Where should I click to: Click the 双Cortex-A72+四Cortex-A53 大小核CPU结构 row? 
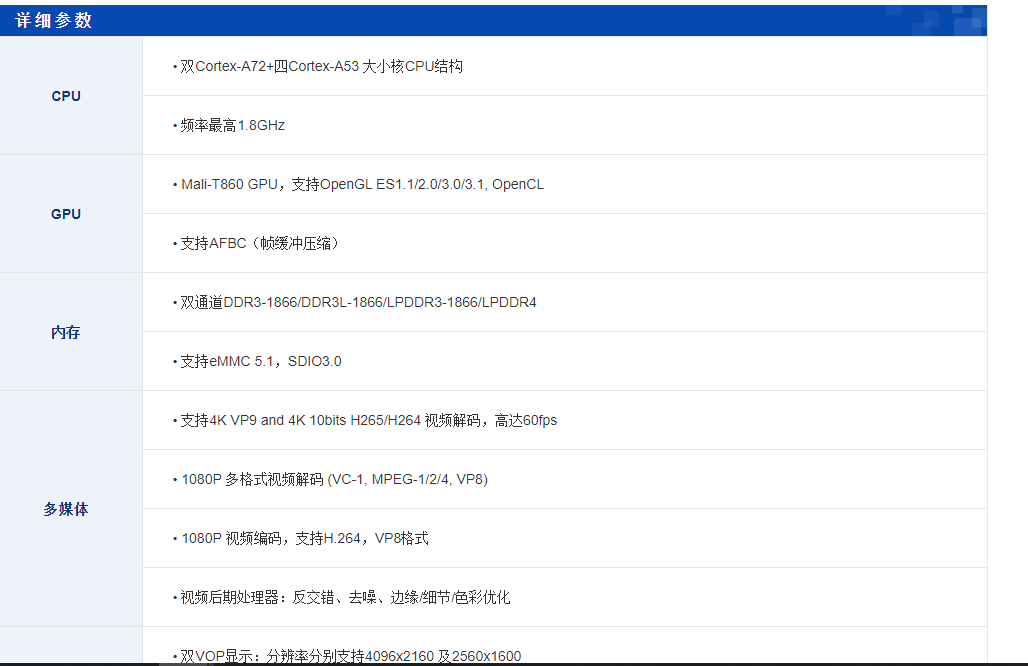(564, 66)
